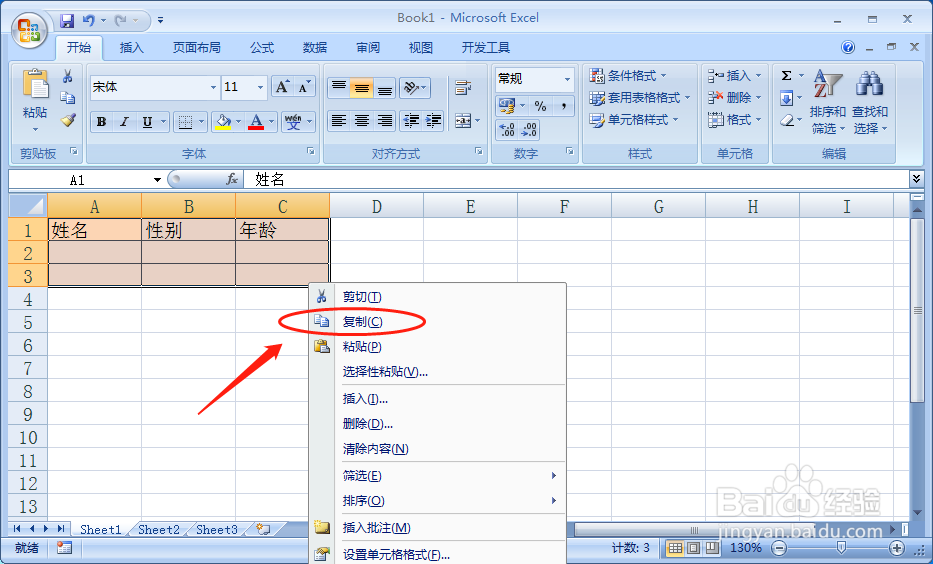Viewport: 933px width, 564px height.
Task: Click 格式 format button in cells group
Action: pos(734,120)
